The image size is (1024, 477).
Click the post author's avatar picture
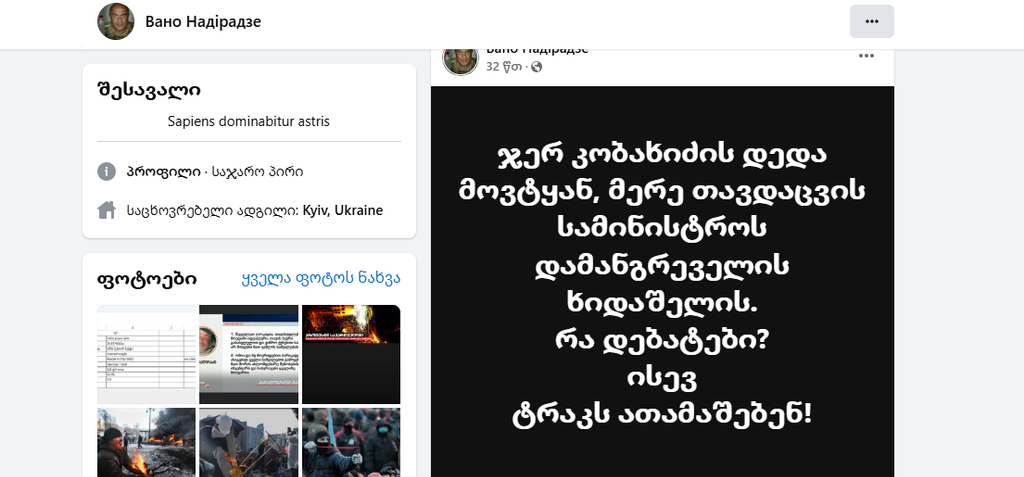click(460, 61)
